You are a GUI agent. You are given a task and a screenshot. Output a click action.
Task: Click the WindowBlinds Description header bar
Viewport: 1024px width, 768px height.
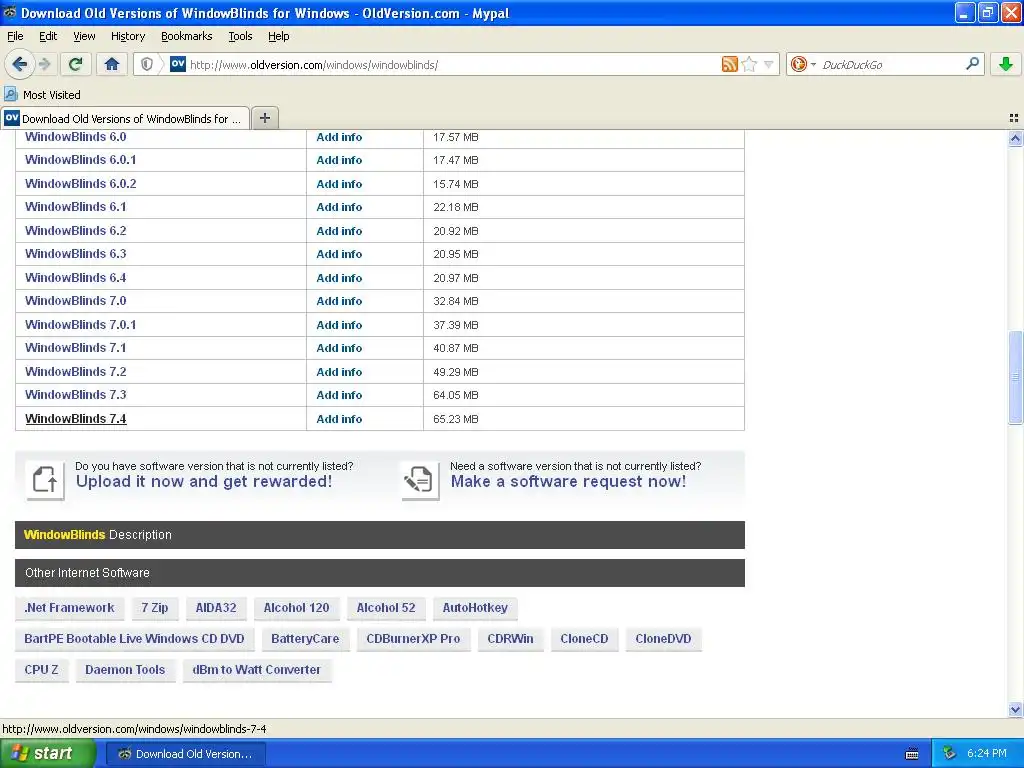[x=379, y=535]
